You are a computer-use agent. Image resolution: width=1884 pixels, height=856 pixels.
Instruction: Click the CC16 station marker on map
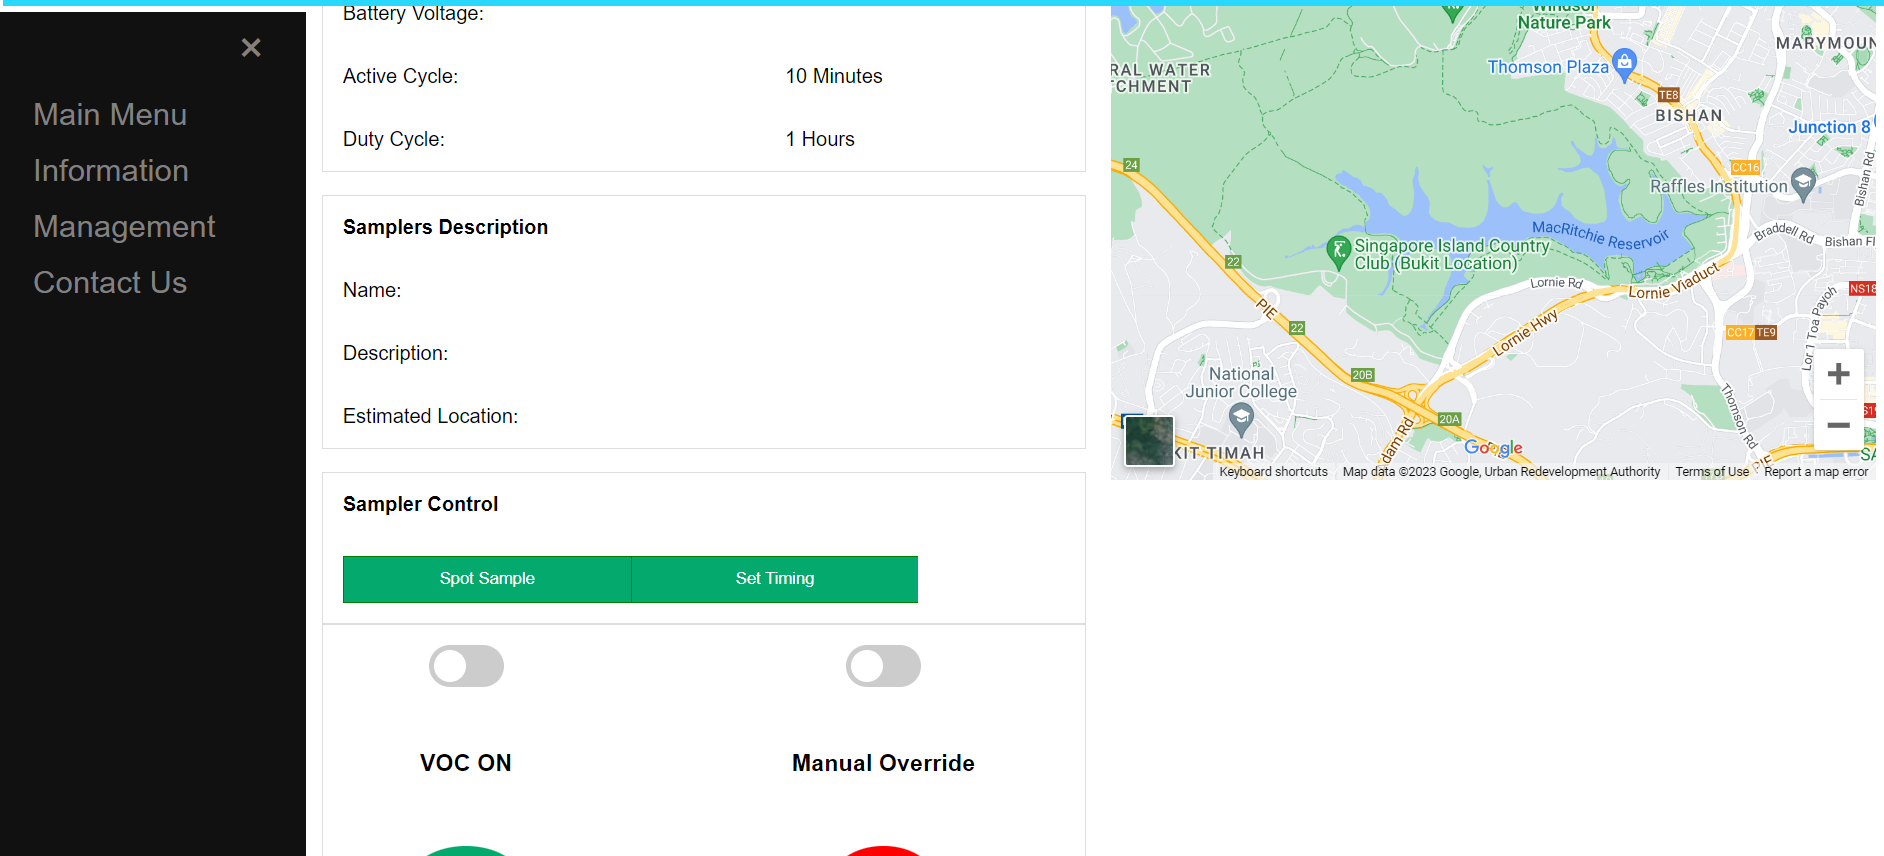click(1745, 167)
